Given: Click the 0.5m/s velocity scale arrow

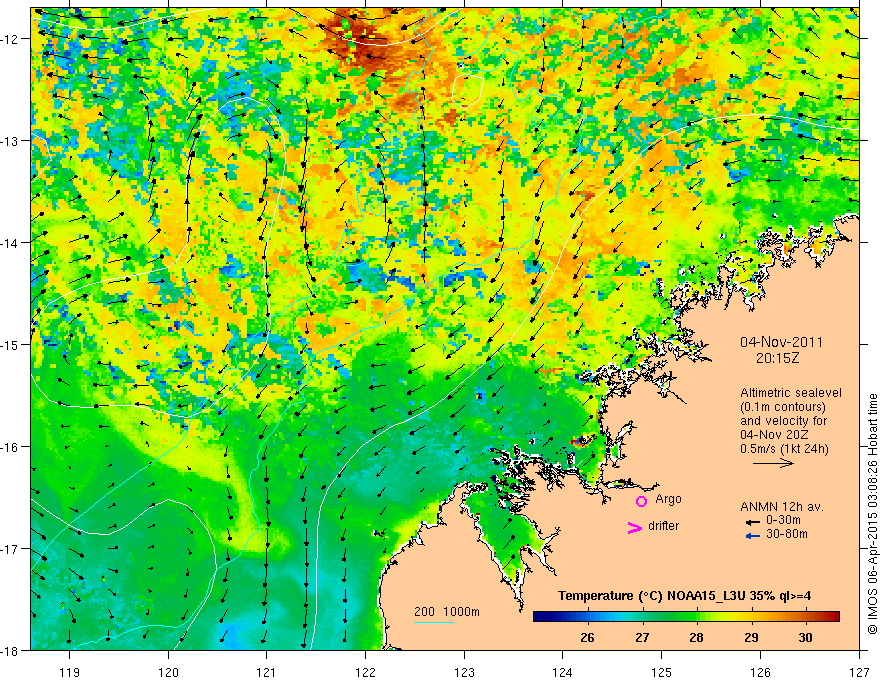Looking at the screenshot, I should pyautogui.click(x=773, y=463).
